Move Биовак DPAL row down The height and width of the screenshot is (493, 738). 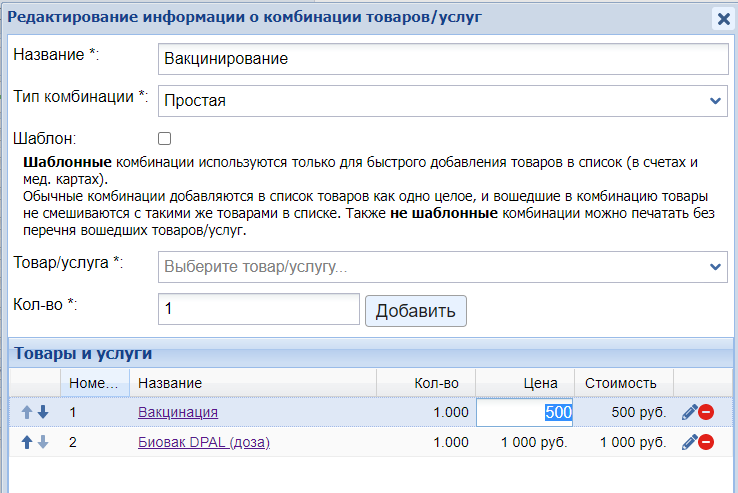click(42, 442)
